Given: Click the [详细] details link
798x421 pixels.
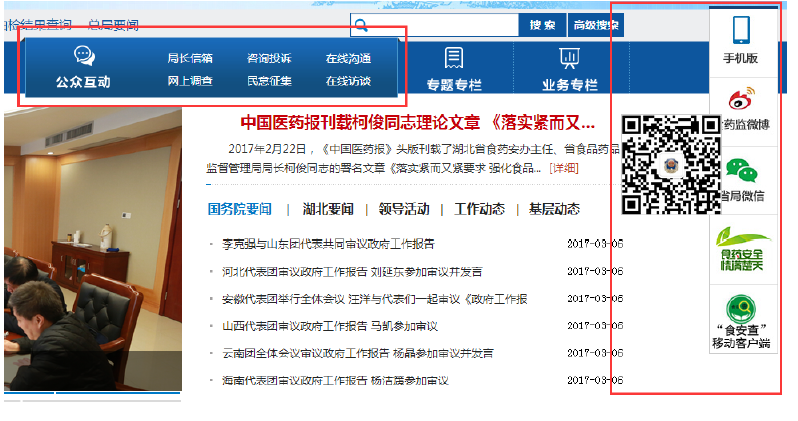Looking at the screenshot, I should [564, 168].
